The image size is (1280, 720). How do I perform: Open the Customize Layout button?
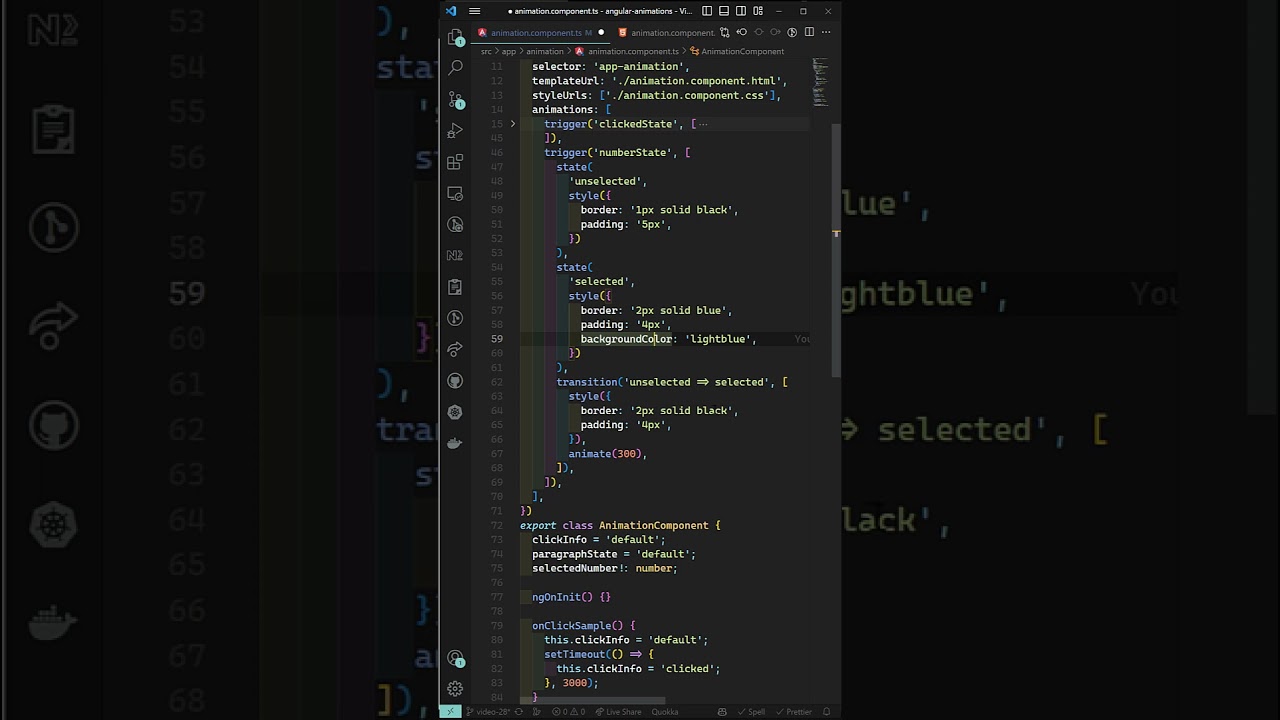click(x=758, y=11)
